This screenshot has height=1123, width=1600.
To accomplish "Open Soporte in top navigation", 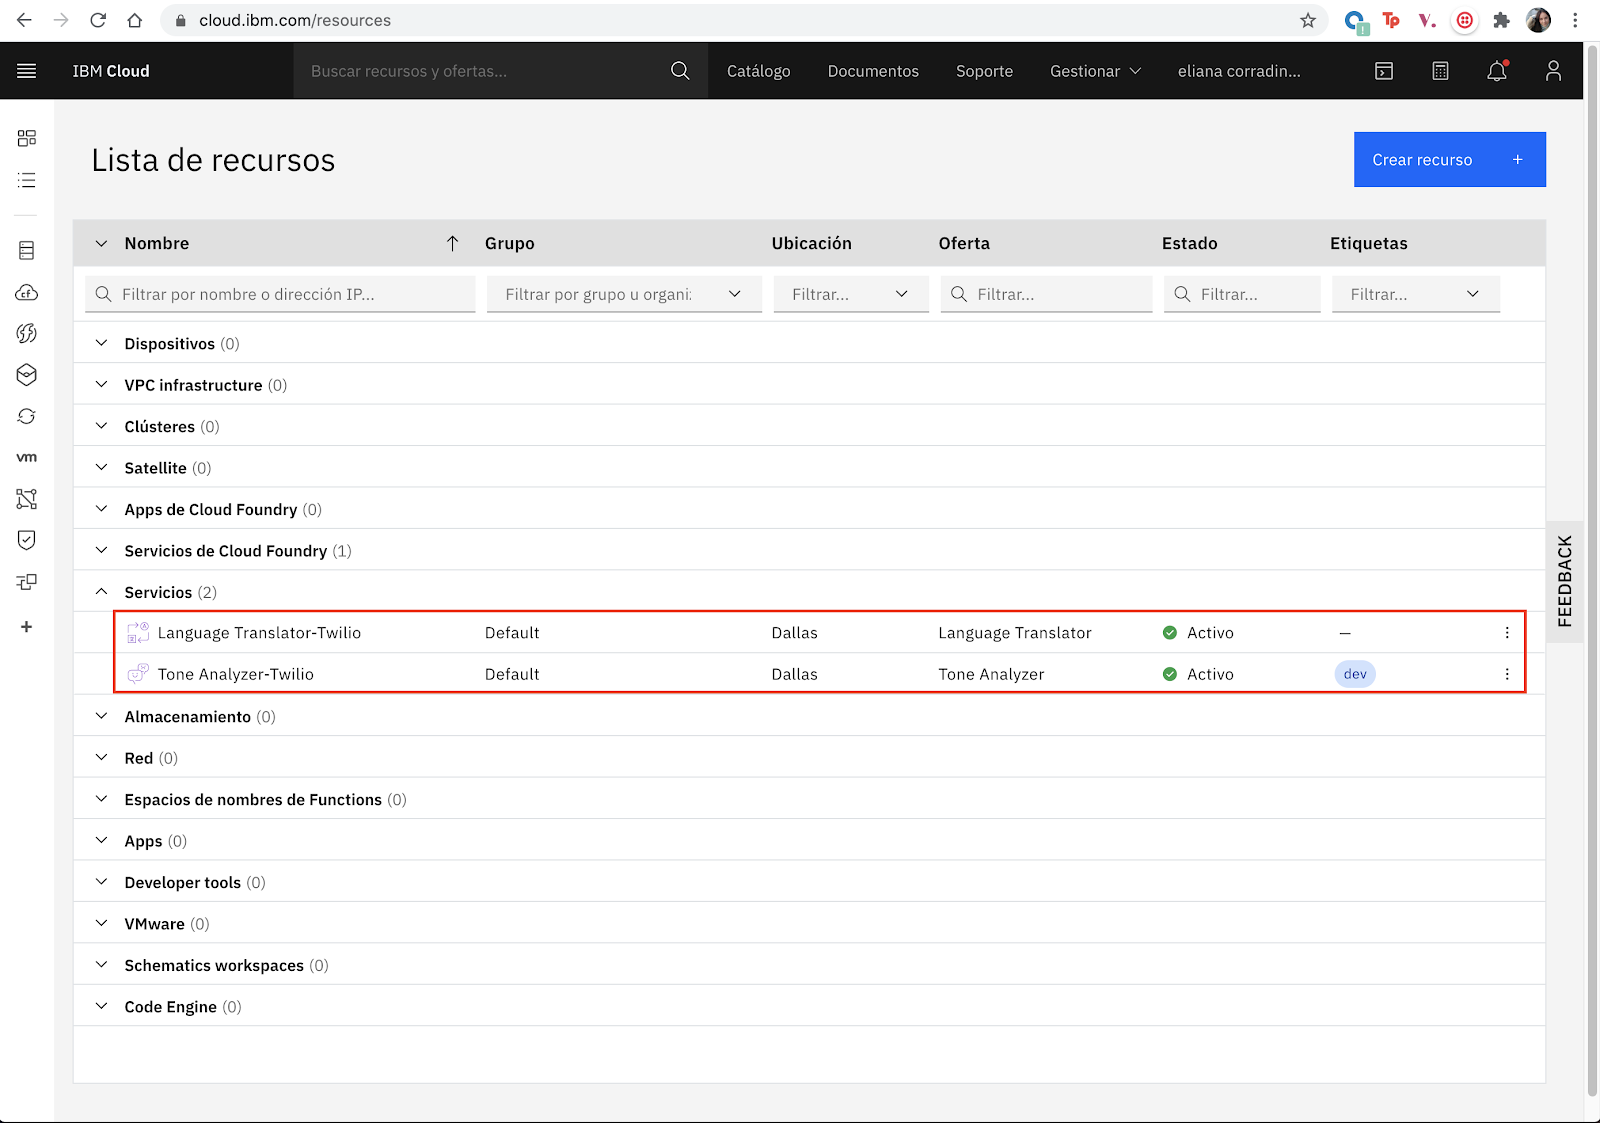I will 984,71.
